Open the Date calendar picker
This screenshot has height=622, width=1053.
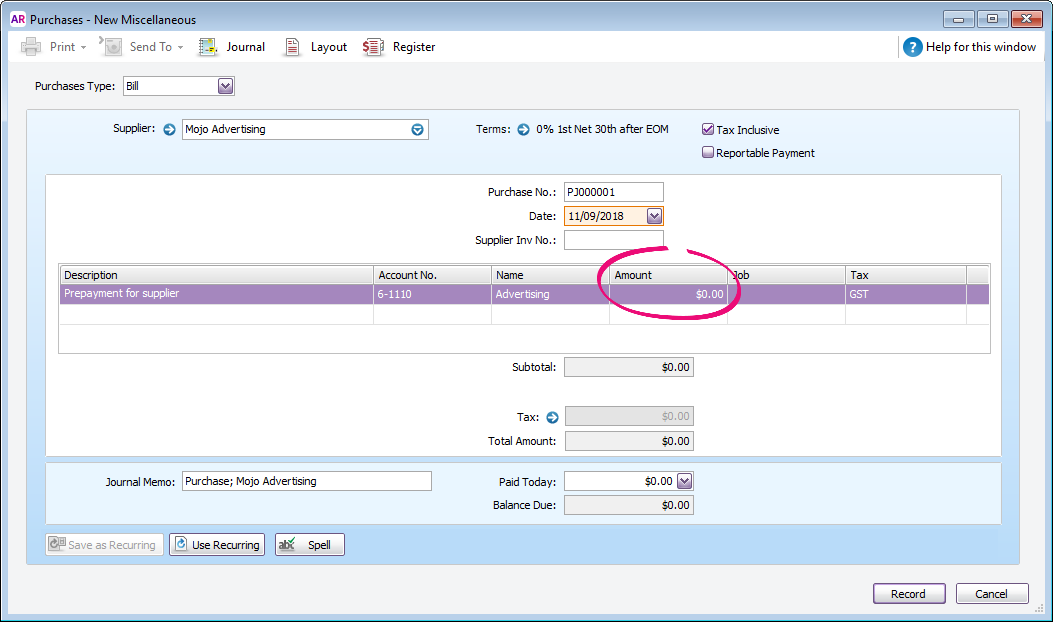655,215
